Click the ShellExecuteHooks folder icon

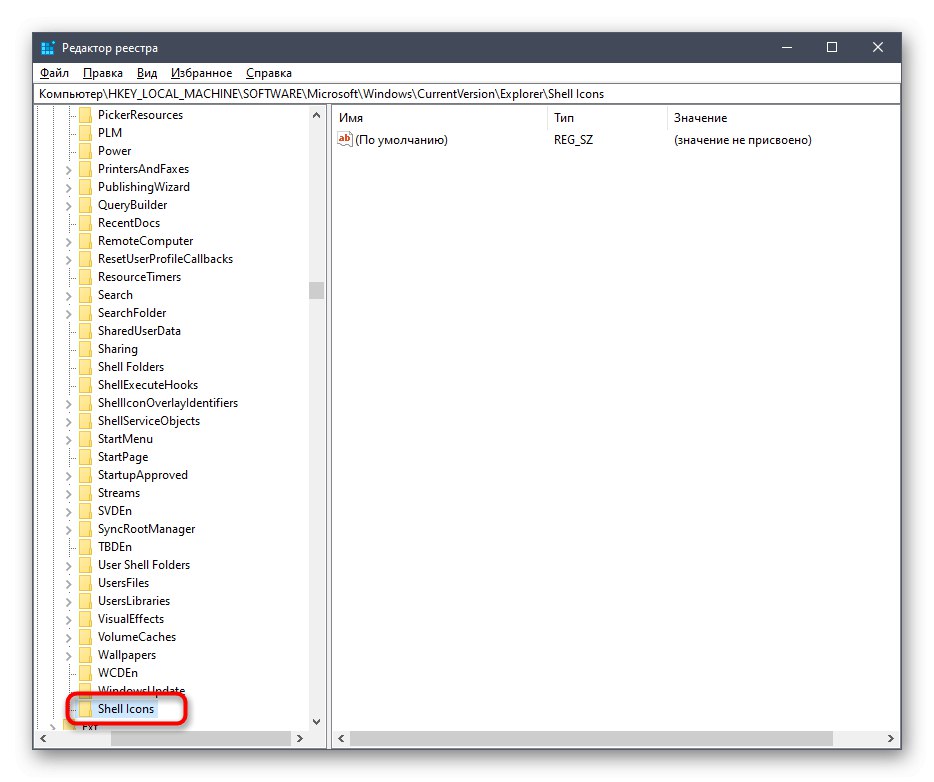(x=85, y=385)
